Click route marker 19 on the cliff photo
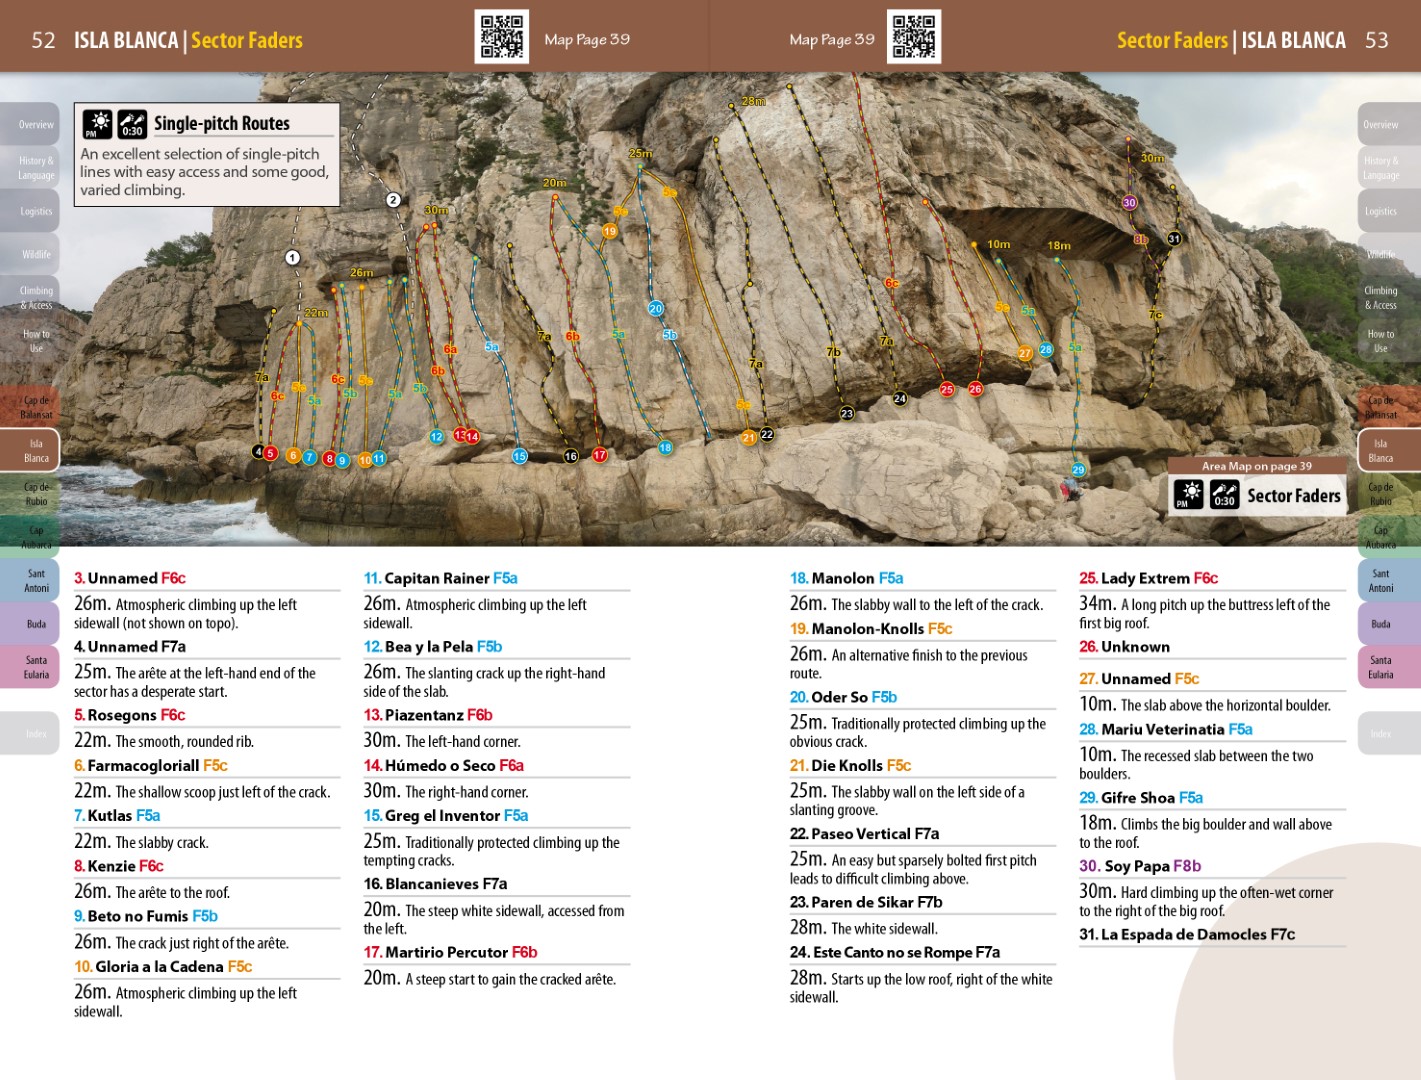The image size is (1421, 1080). coord(609,231)
